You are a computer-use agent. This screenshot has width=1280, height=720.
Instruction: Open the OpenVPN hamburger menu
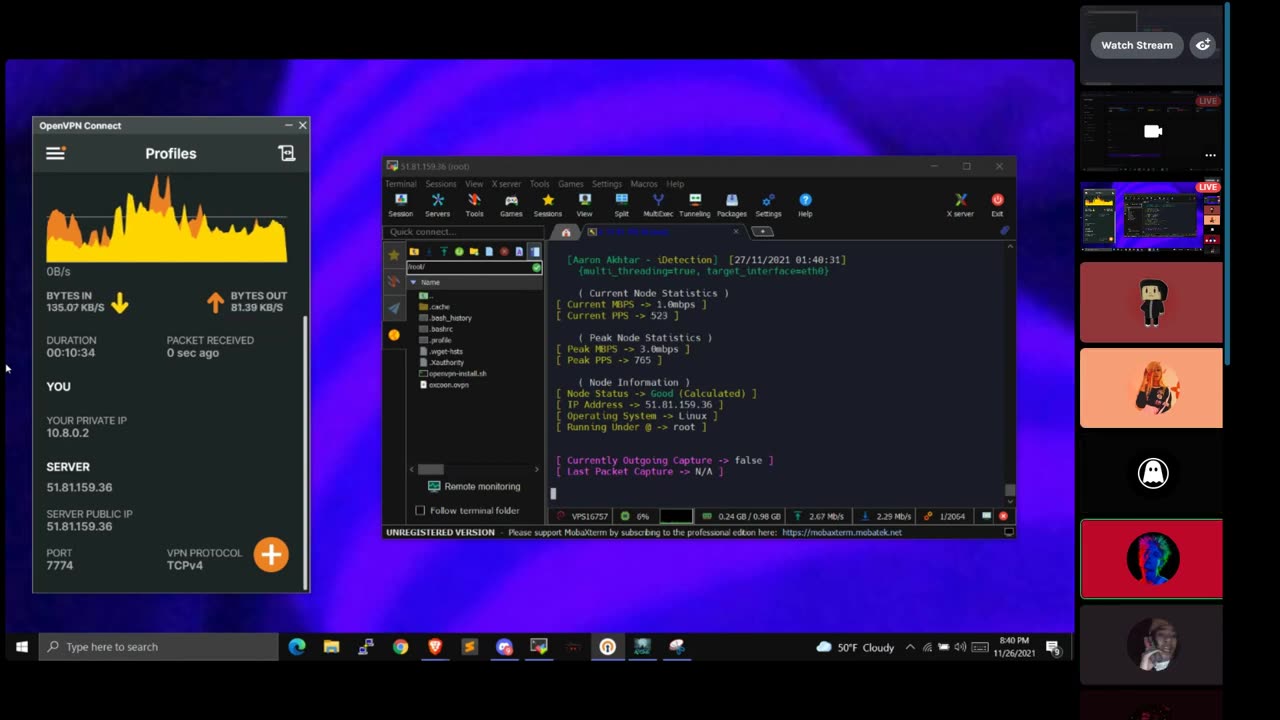tap(56, 153)
